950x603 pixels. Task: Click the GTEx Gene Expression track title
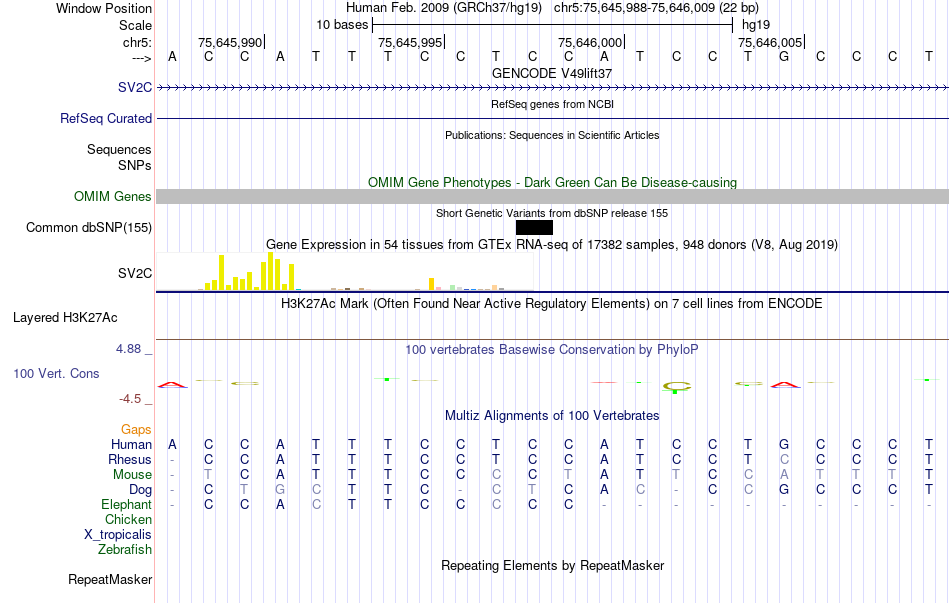click(x=552, y=245)
